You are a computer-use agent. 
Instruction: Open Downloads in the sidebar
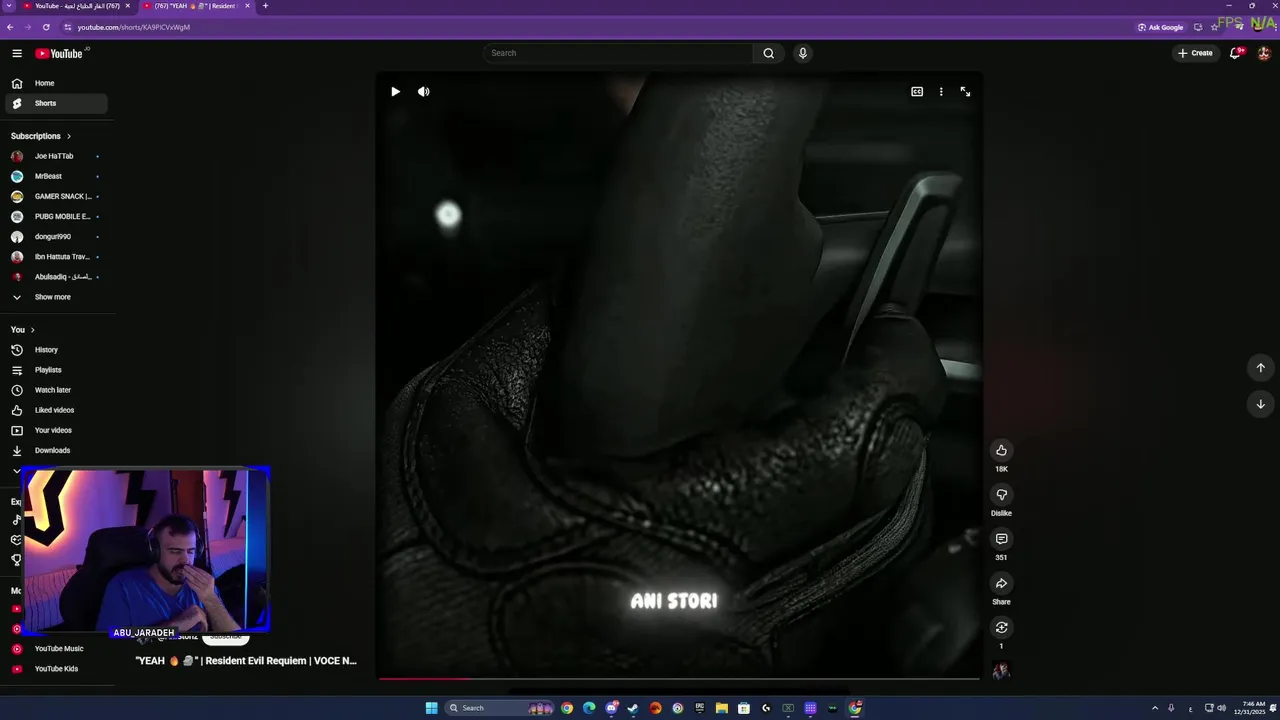pos(56,450)
